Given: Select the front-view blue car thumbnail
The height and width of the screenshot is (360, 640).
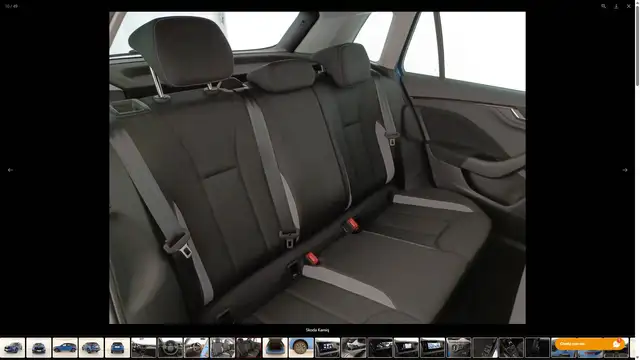Looking at the screenshot, I should 39,347.
